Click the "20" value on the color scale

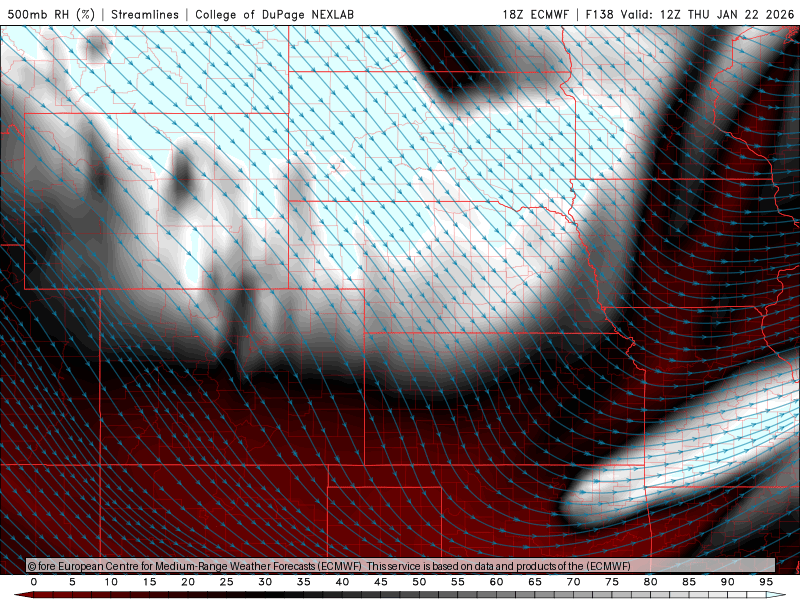click(188, 582)
